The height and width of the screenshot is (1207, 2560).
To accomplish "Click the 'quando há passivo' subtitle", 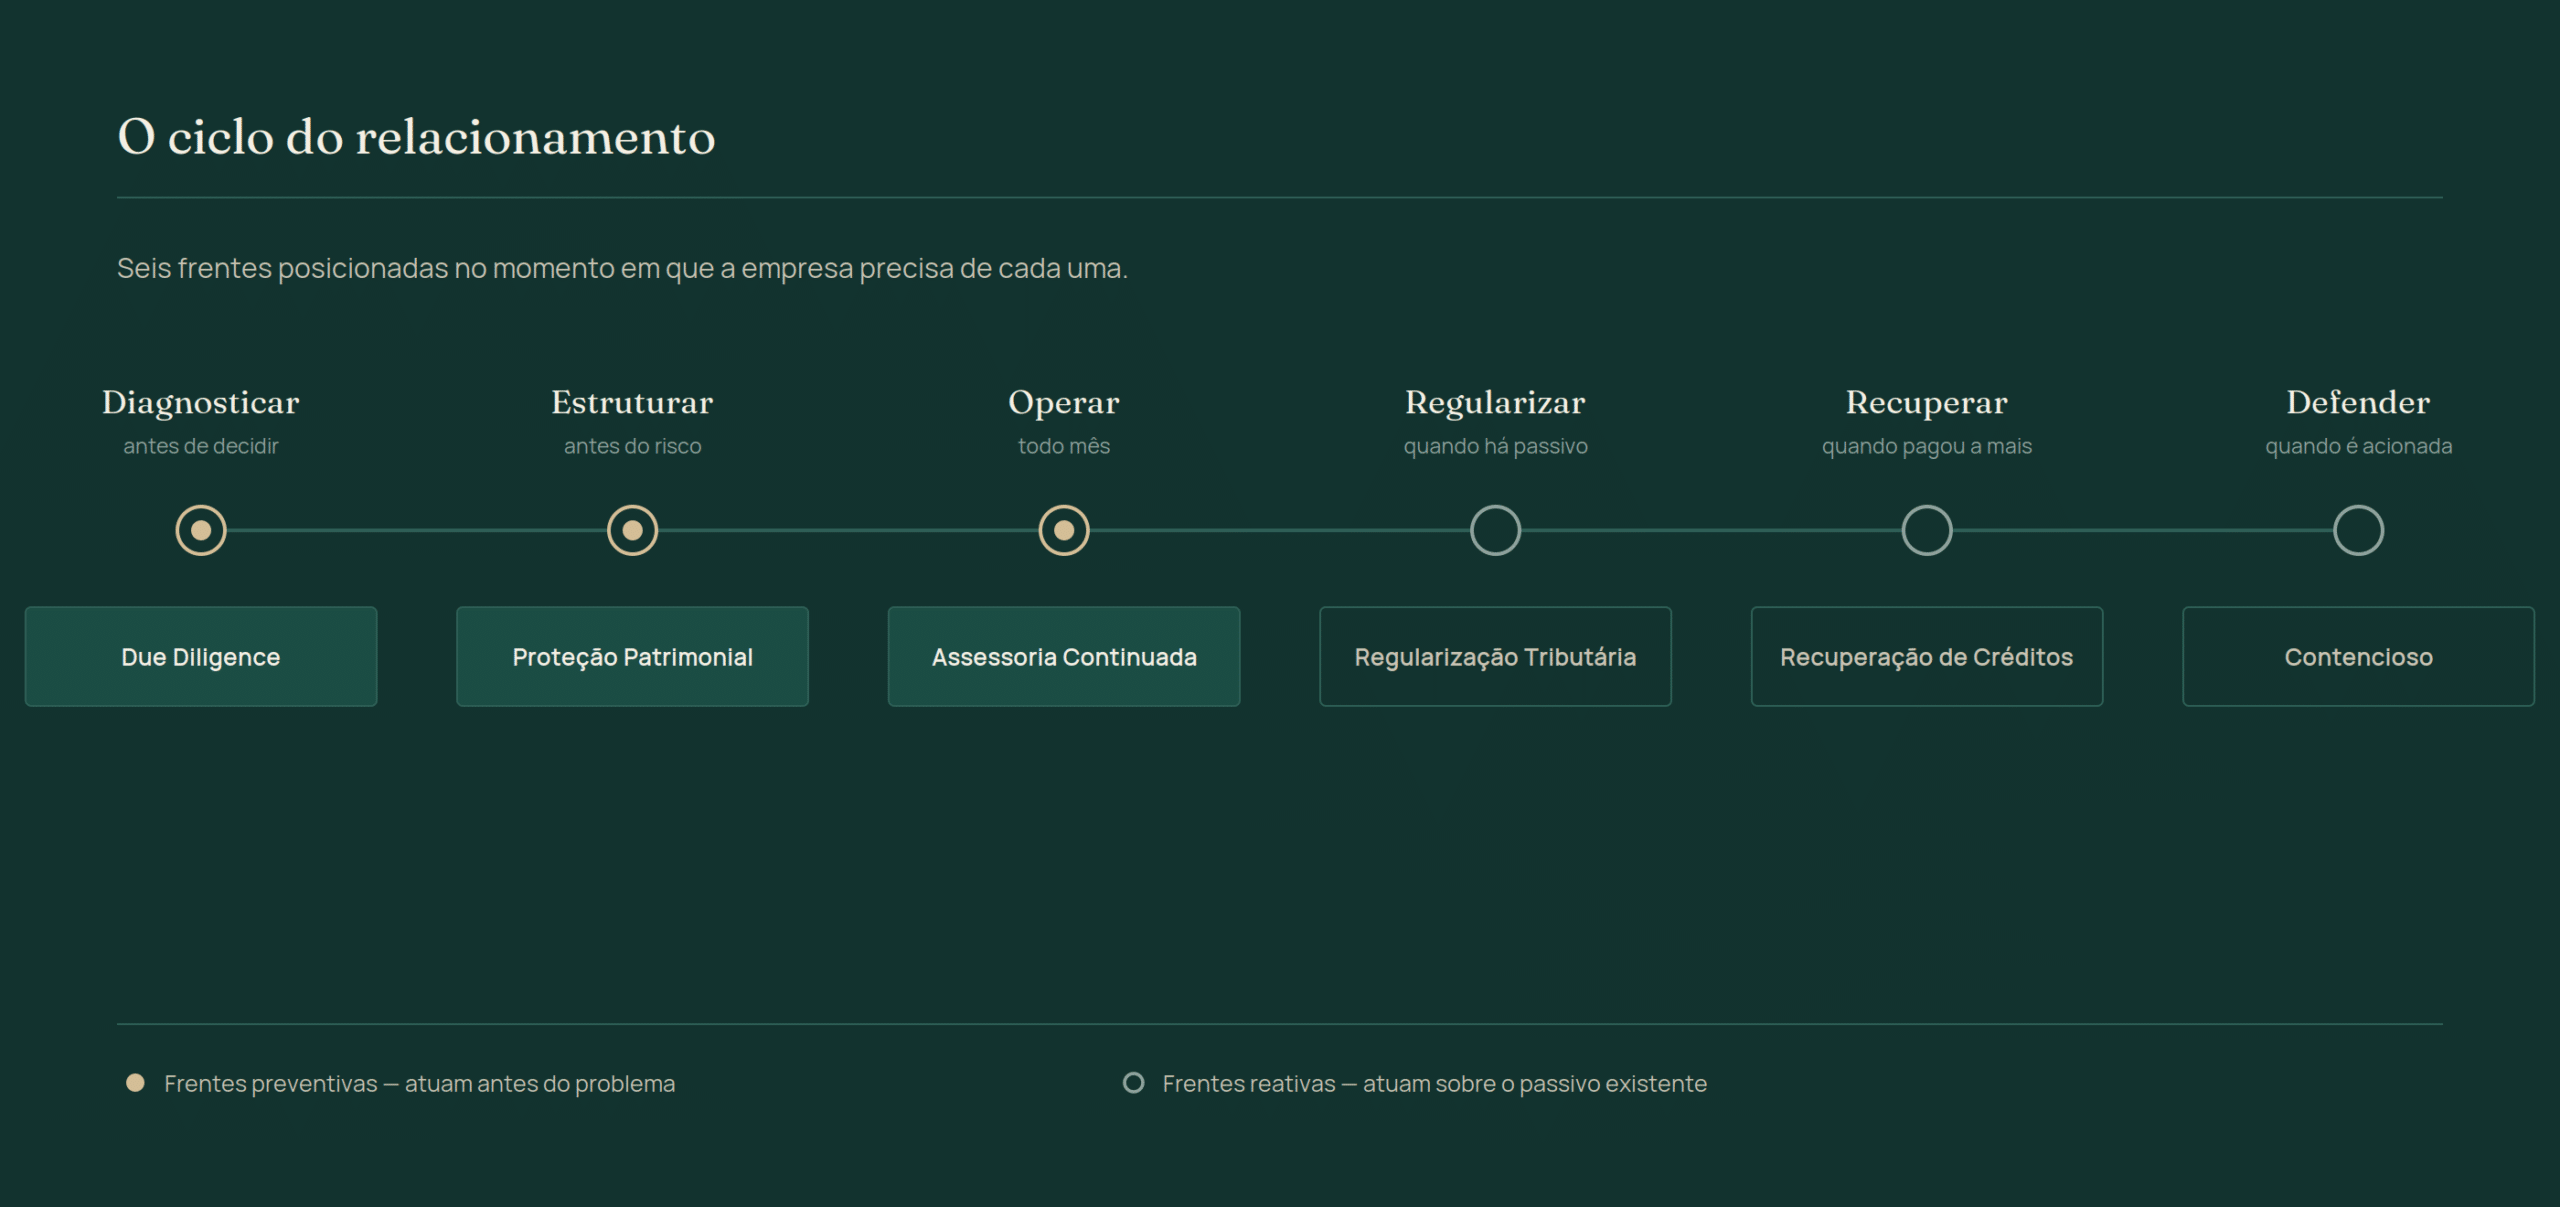I will click(x=1496, y=446).
